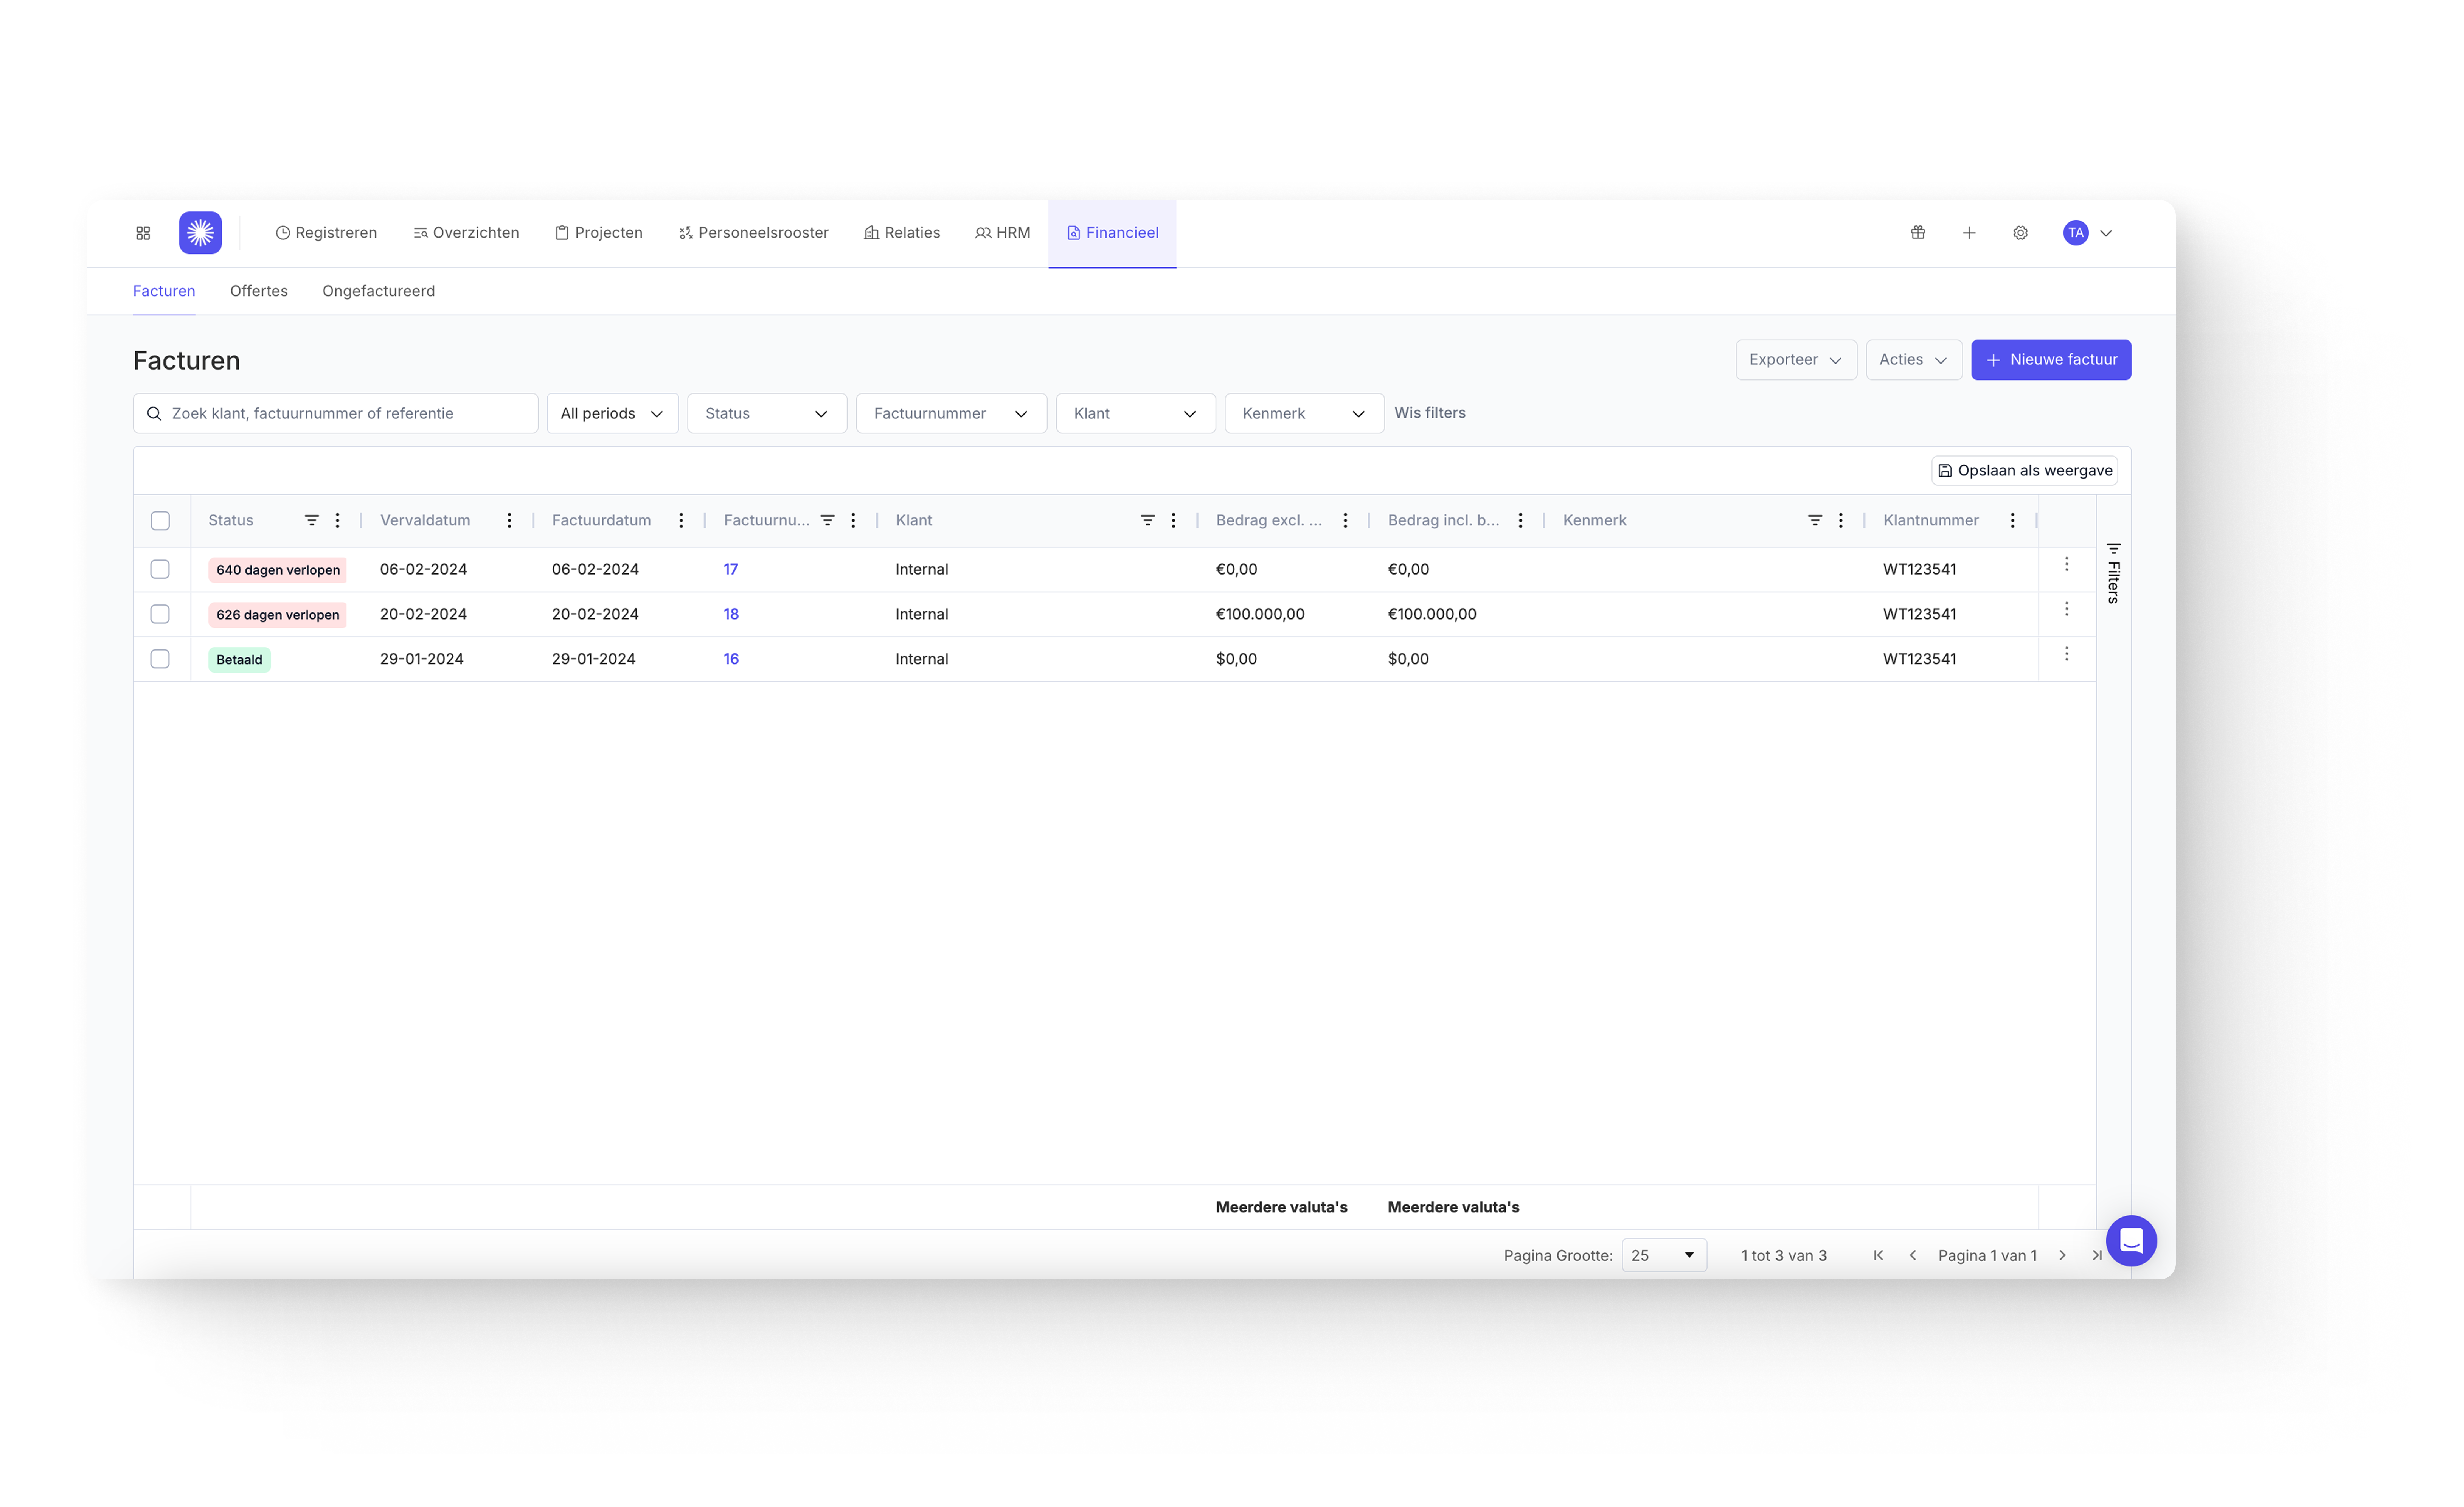Click the plus icon in top bar
The height and width of the screenshot is (1507, 2464).
(1968, 233)
